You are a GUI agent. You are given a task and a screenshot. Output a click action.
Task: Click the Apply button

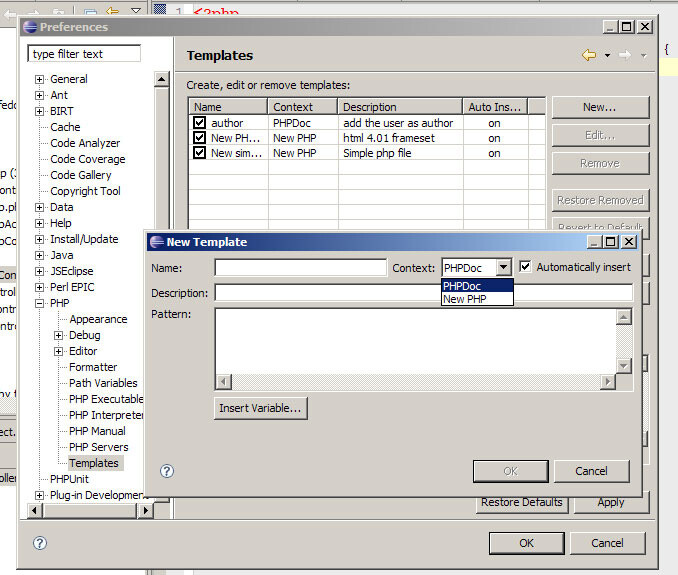(x=611, y=502)
